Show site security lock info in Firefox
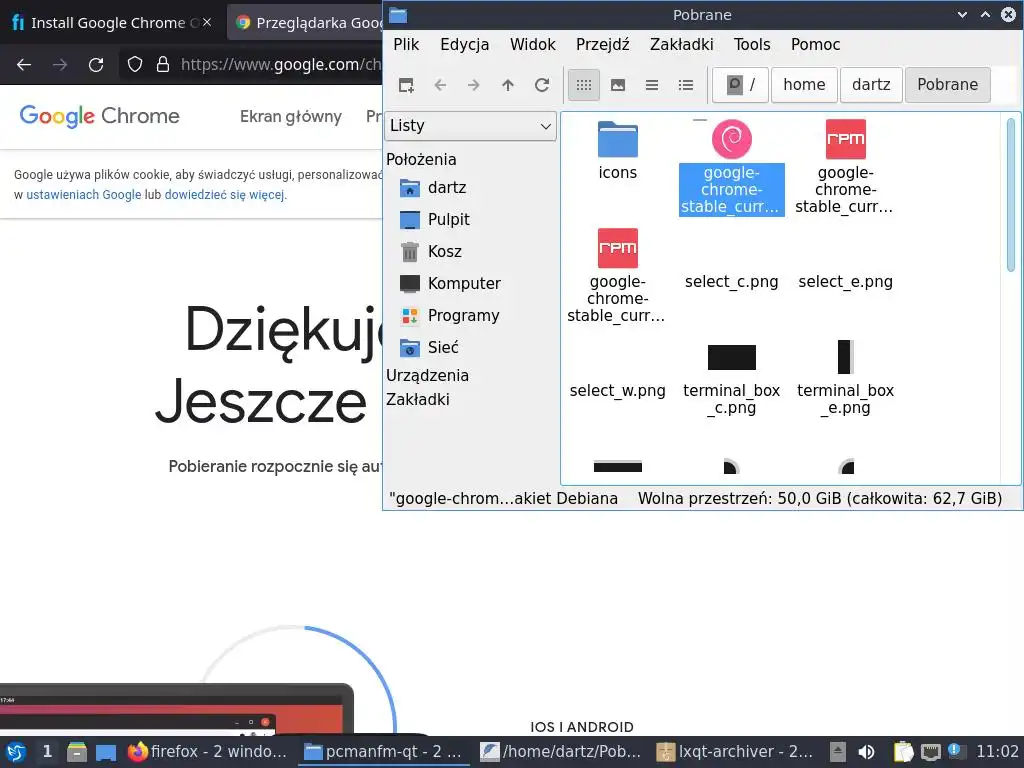Viewport: 1024px width, 768px height. point(163,65)
